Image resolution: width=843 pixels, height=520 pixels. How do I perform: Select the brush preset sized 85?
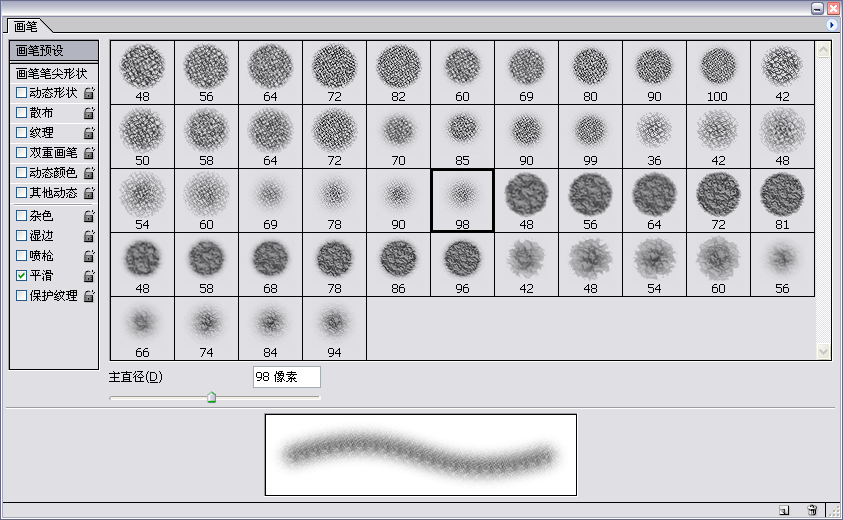click(x=462, y=137)
